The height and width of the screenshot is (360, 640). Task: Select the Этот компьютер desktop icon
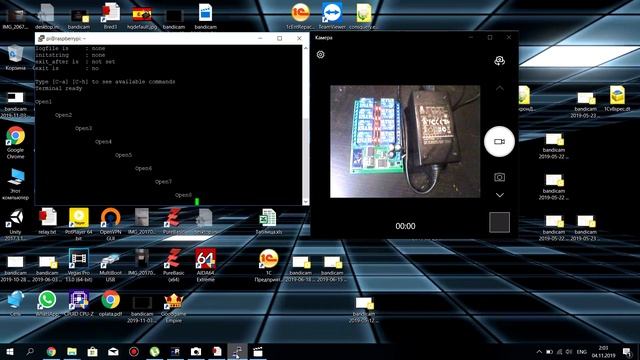pyautogui.click(x=16, y=184)
